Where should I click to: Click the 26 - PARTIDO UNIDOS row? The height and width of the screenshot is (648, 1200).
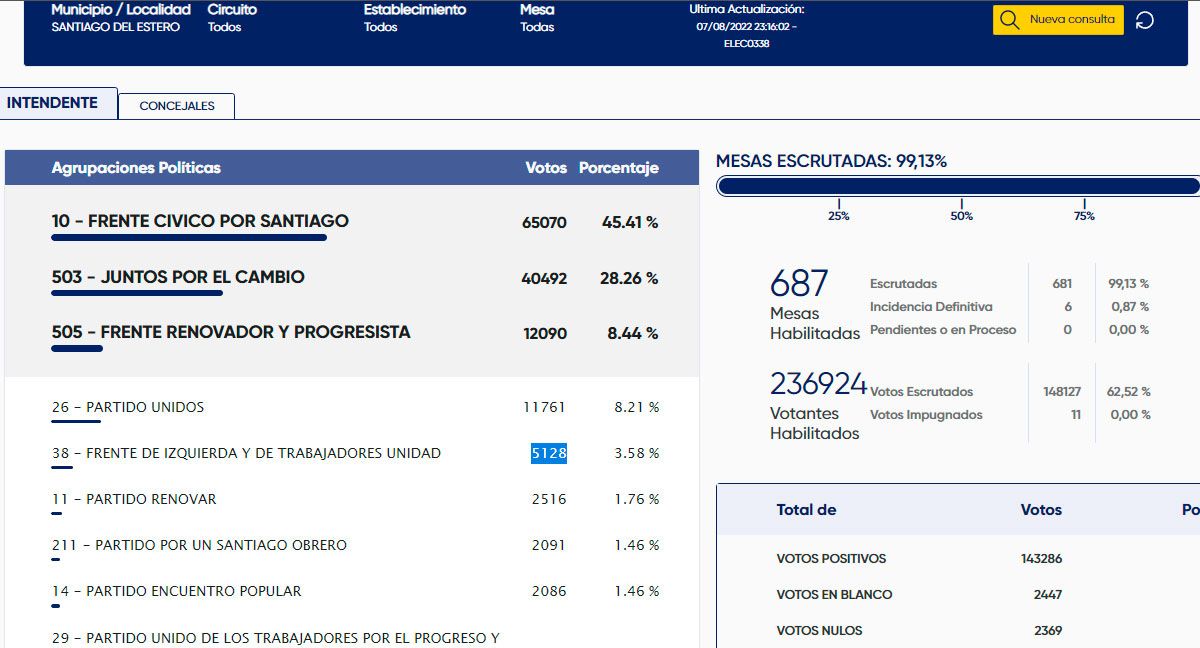tap(128, 407)
